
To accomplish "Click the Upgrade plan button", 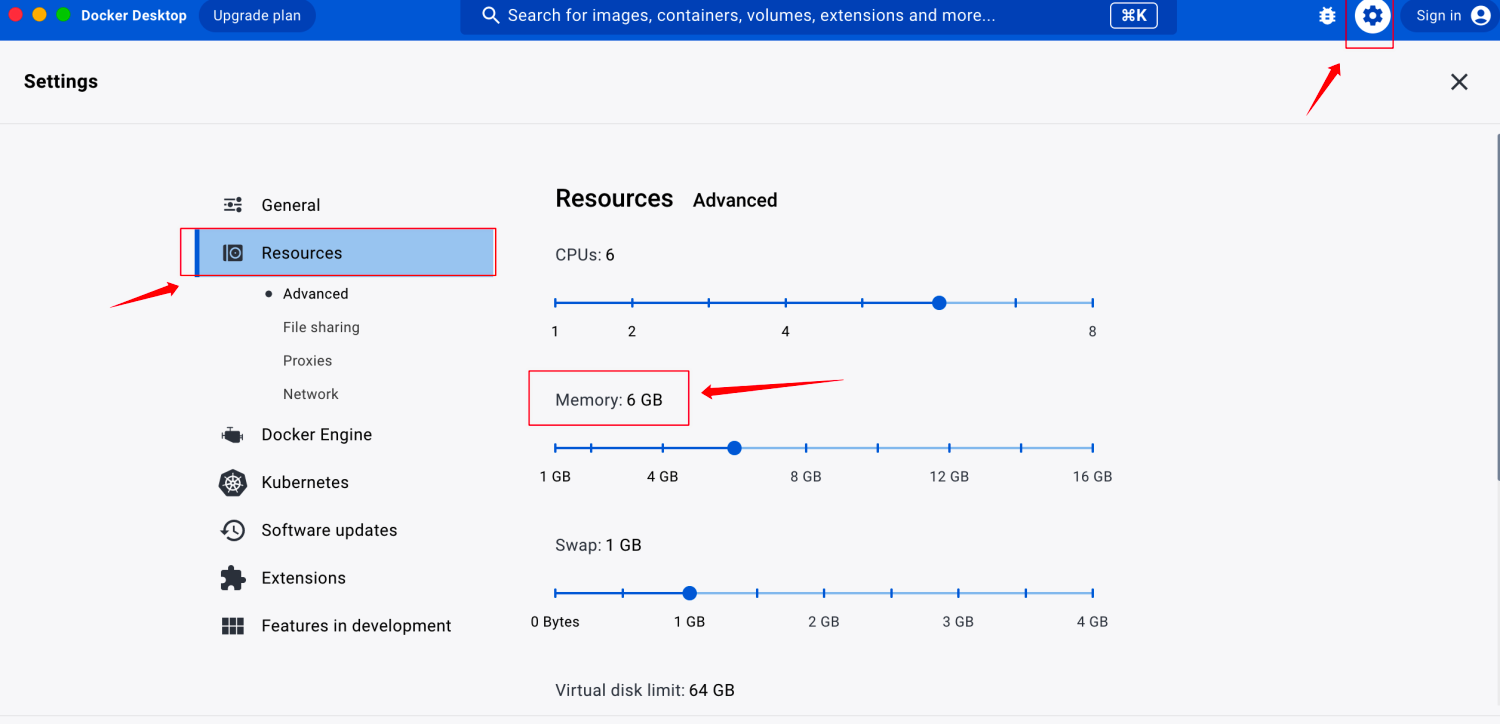I will tap(257, 16).
